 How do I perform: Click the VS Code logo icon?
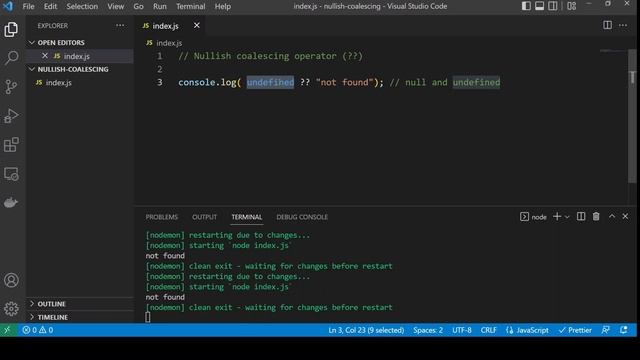pos(8,6)
